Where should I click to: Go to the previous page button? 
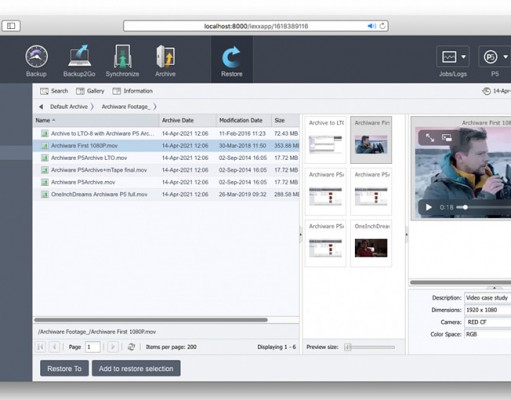point(54,347)
